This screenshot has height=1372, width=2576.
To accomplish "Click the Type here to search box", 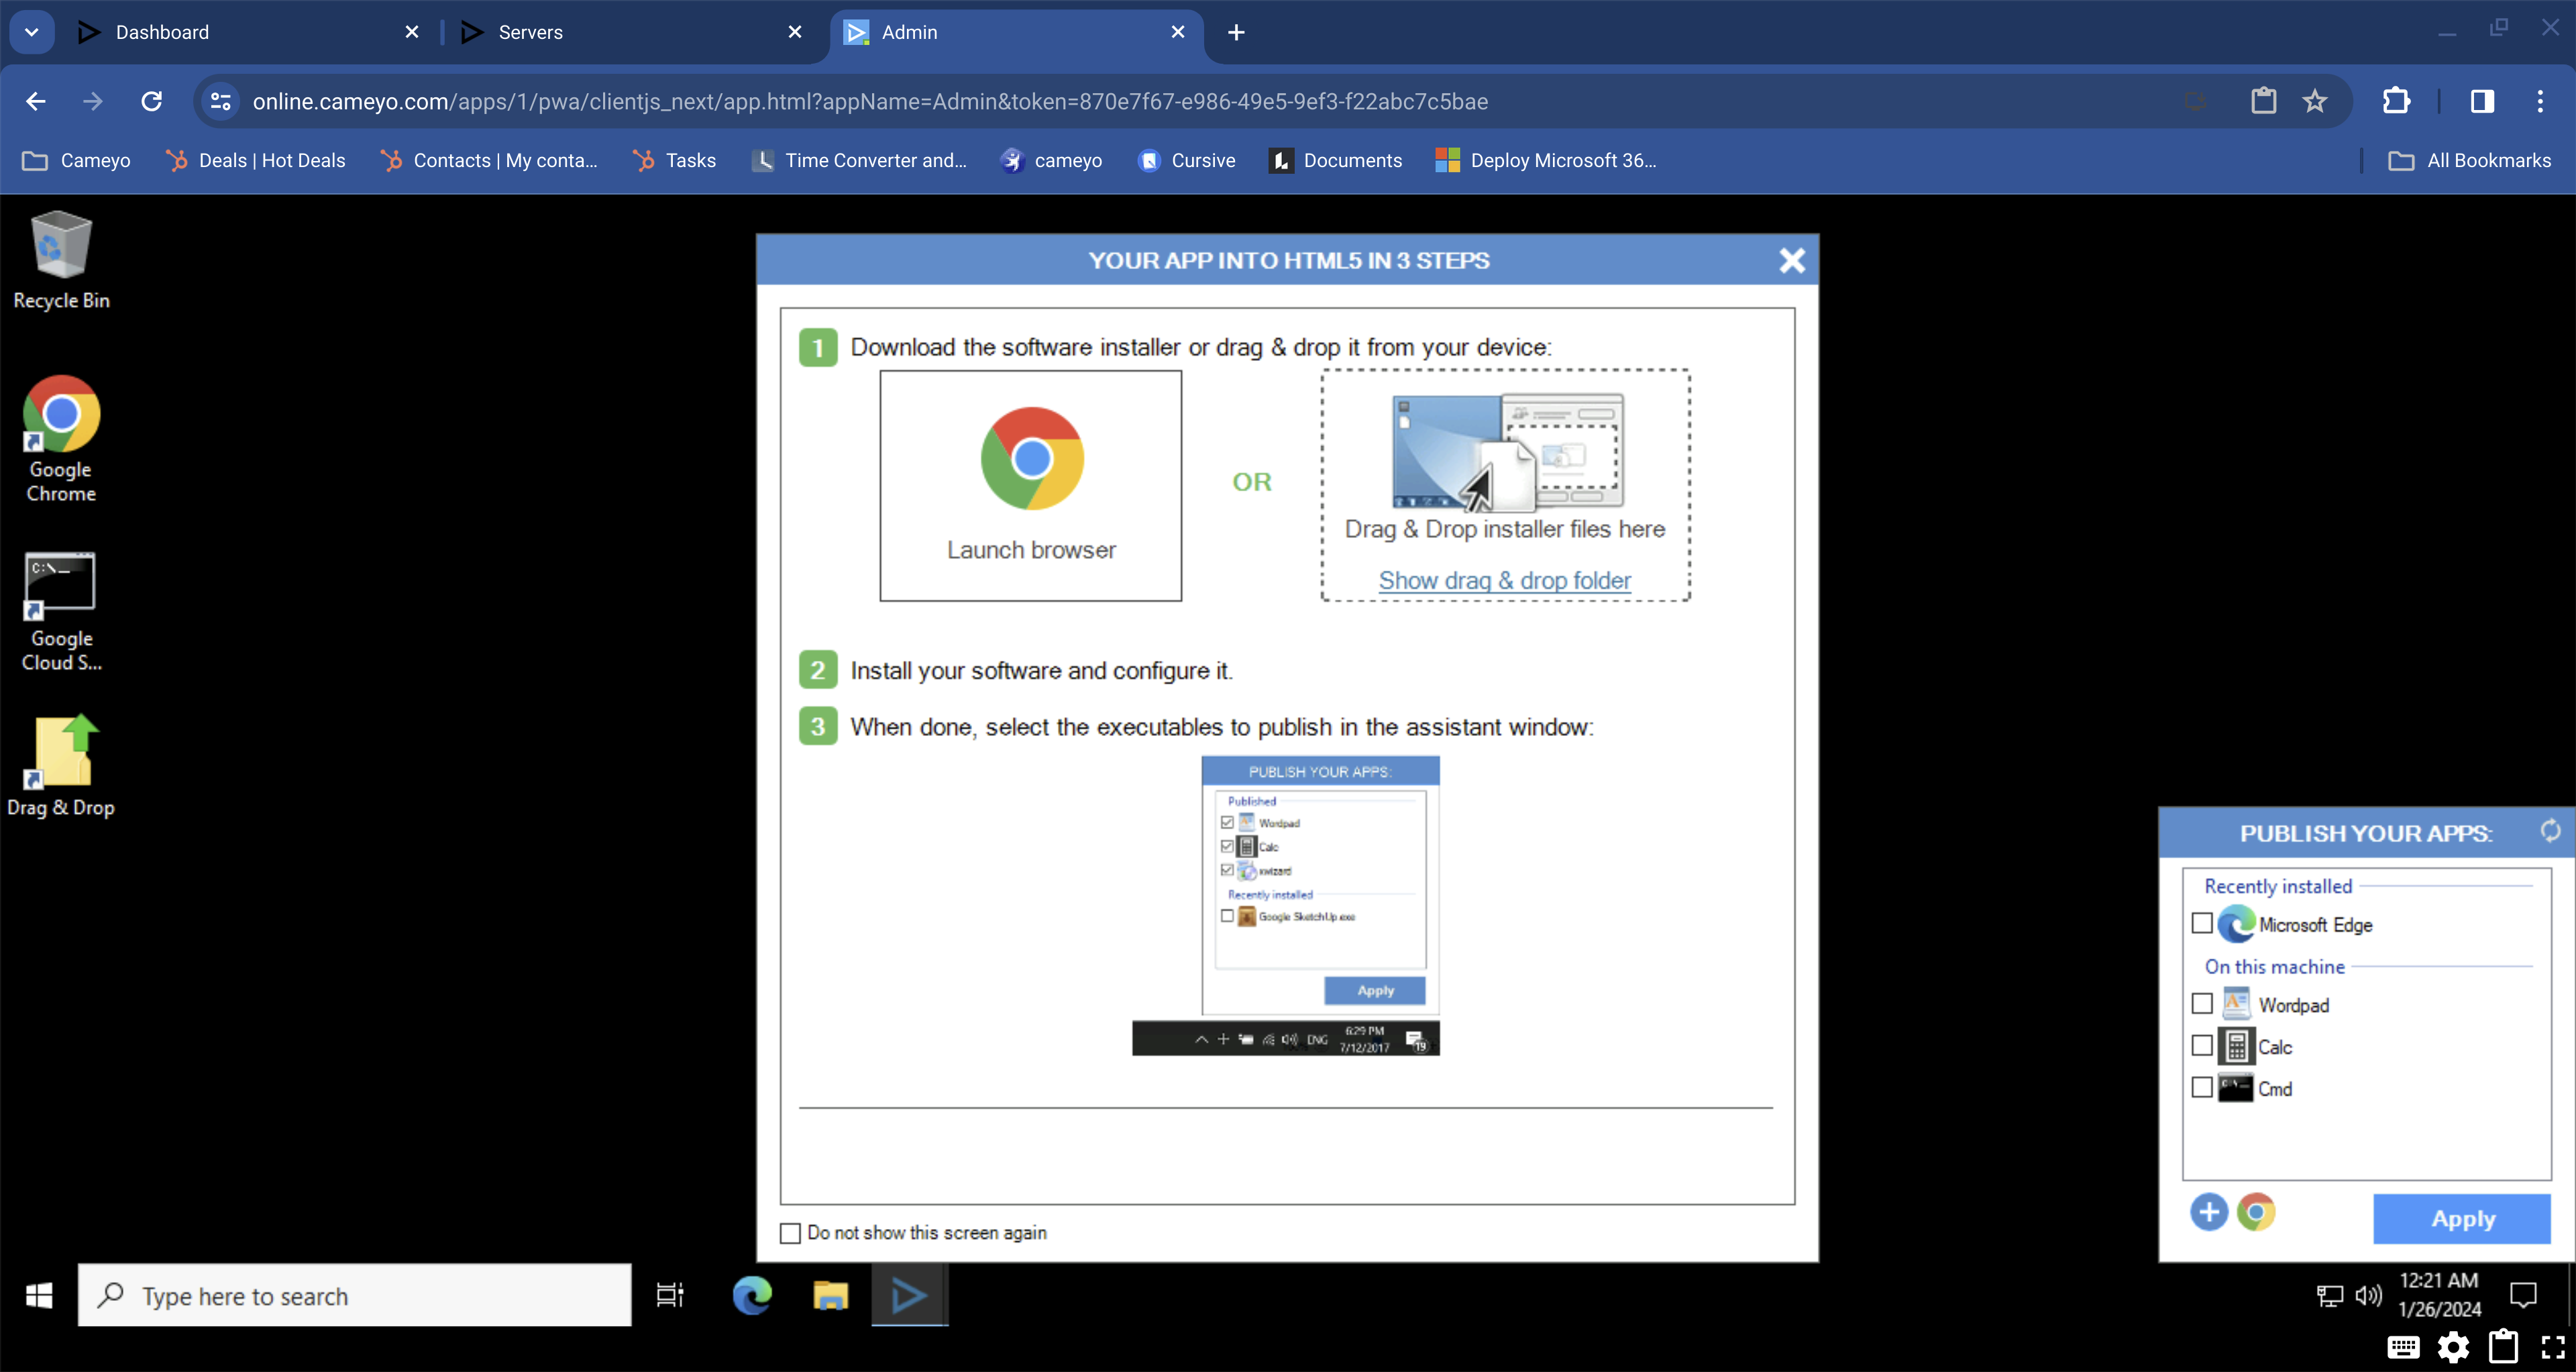I will point(355,1296).
